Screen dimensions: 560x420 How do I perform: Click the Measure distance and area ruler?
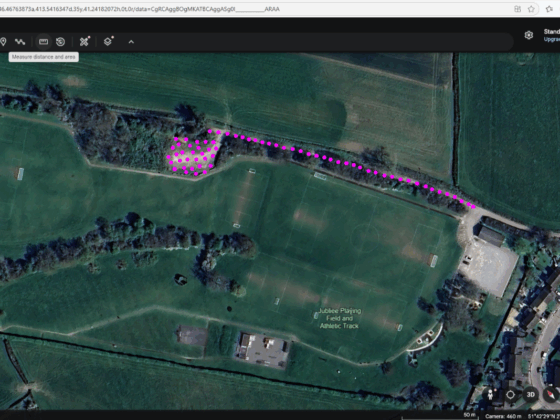43,42
